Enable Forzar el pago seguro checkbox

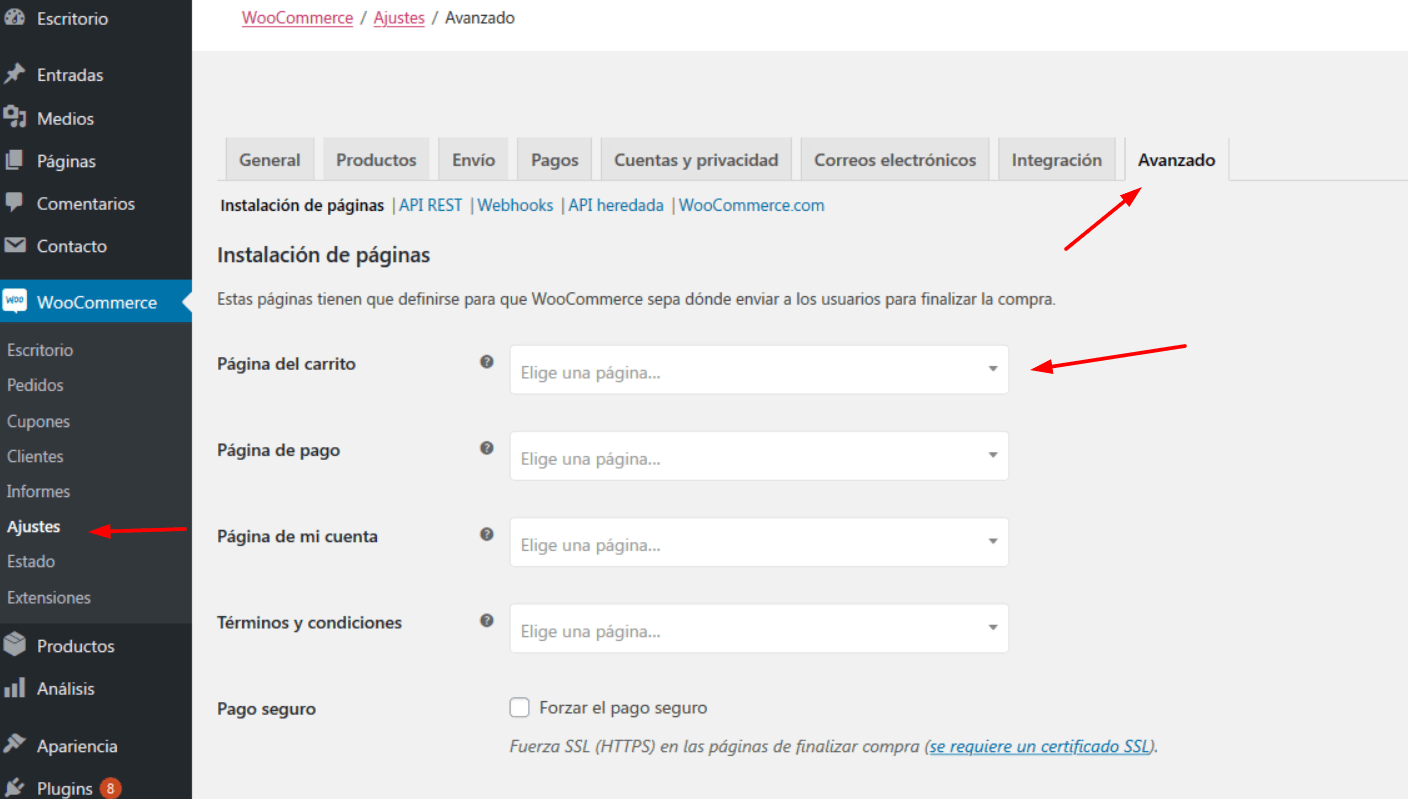[519, 708]
